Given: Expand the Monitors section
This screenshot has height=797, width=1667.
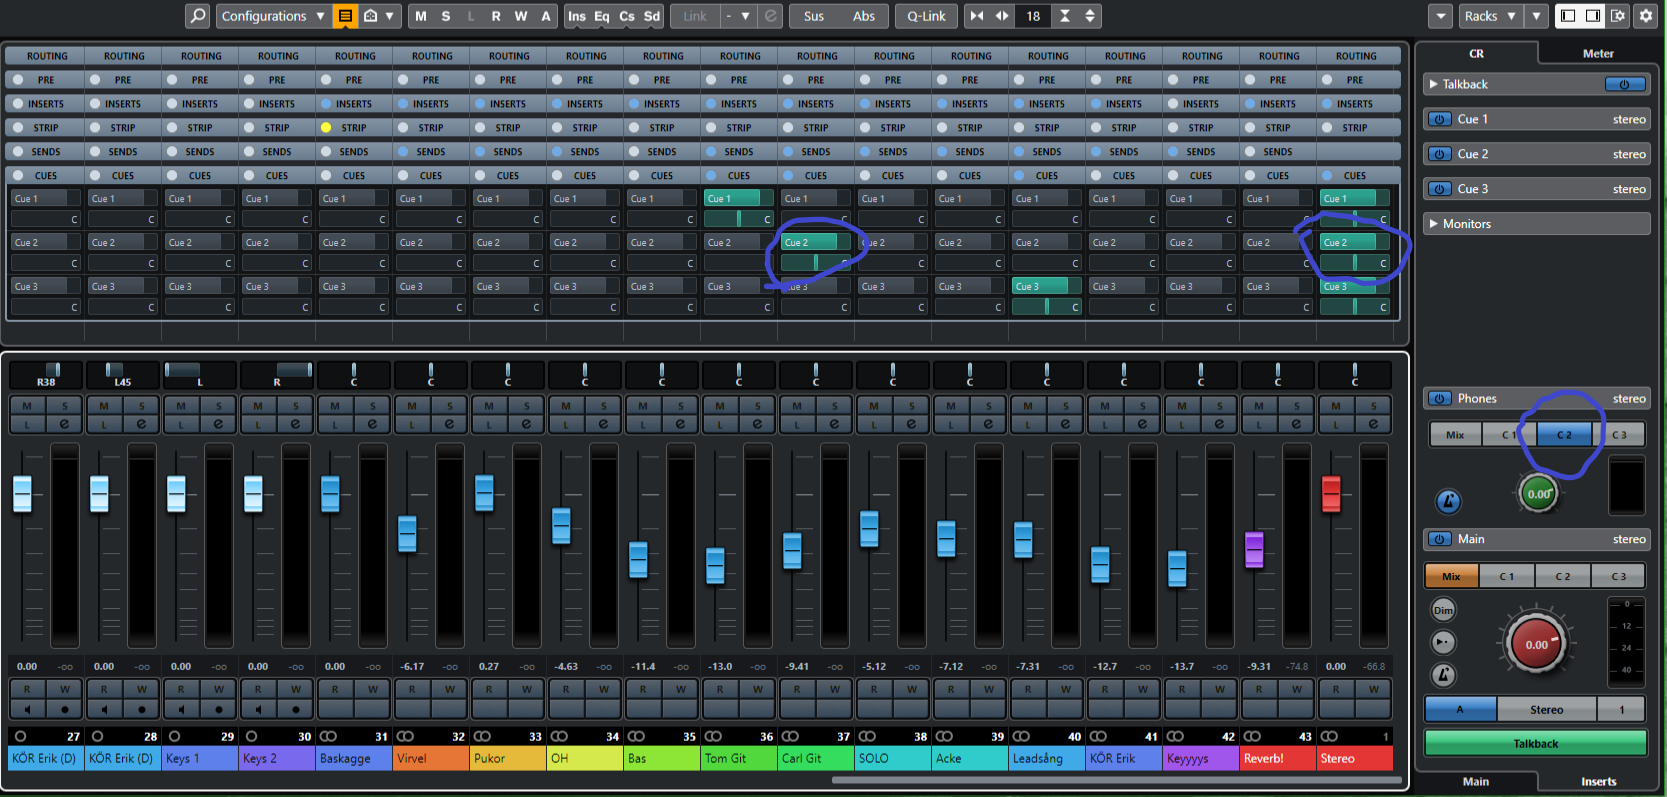Looking at the screenshot, I should click(1536, 224).
